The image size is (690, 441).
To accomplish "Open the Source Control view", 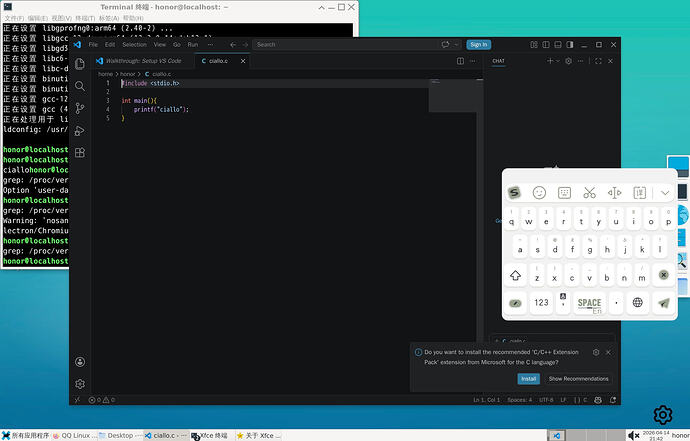I will pyautogui.click(x=80, y=108).
